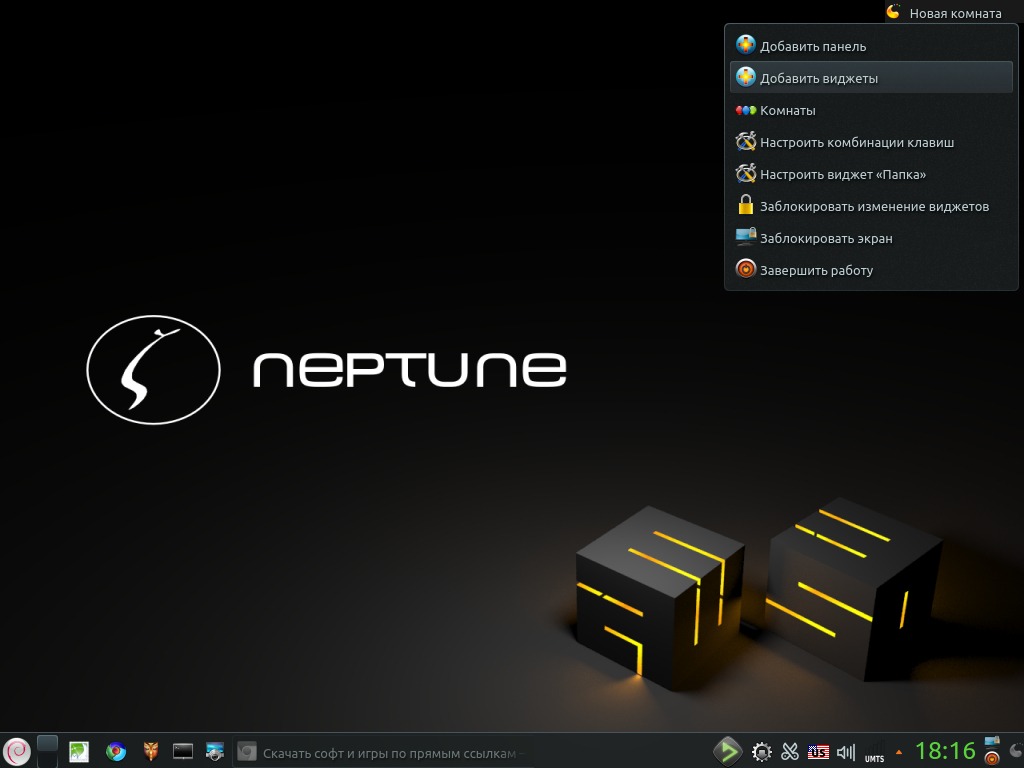Click "Заблокировать изменение виджетов"
The height and width of the screenshot is (768, 1024).
[x=871, y=206]
